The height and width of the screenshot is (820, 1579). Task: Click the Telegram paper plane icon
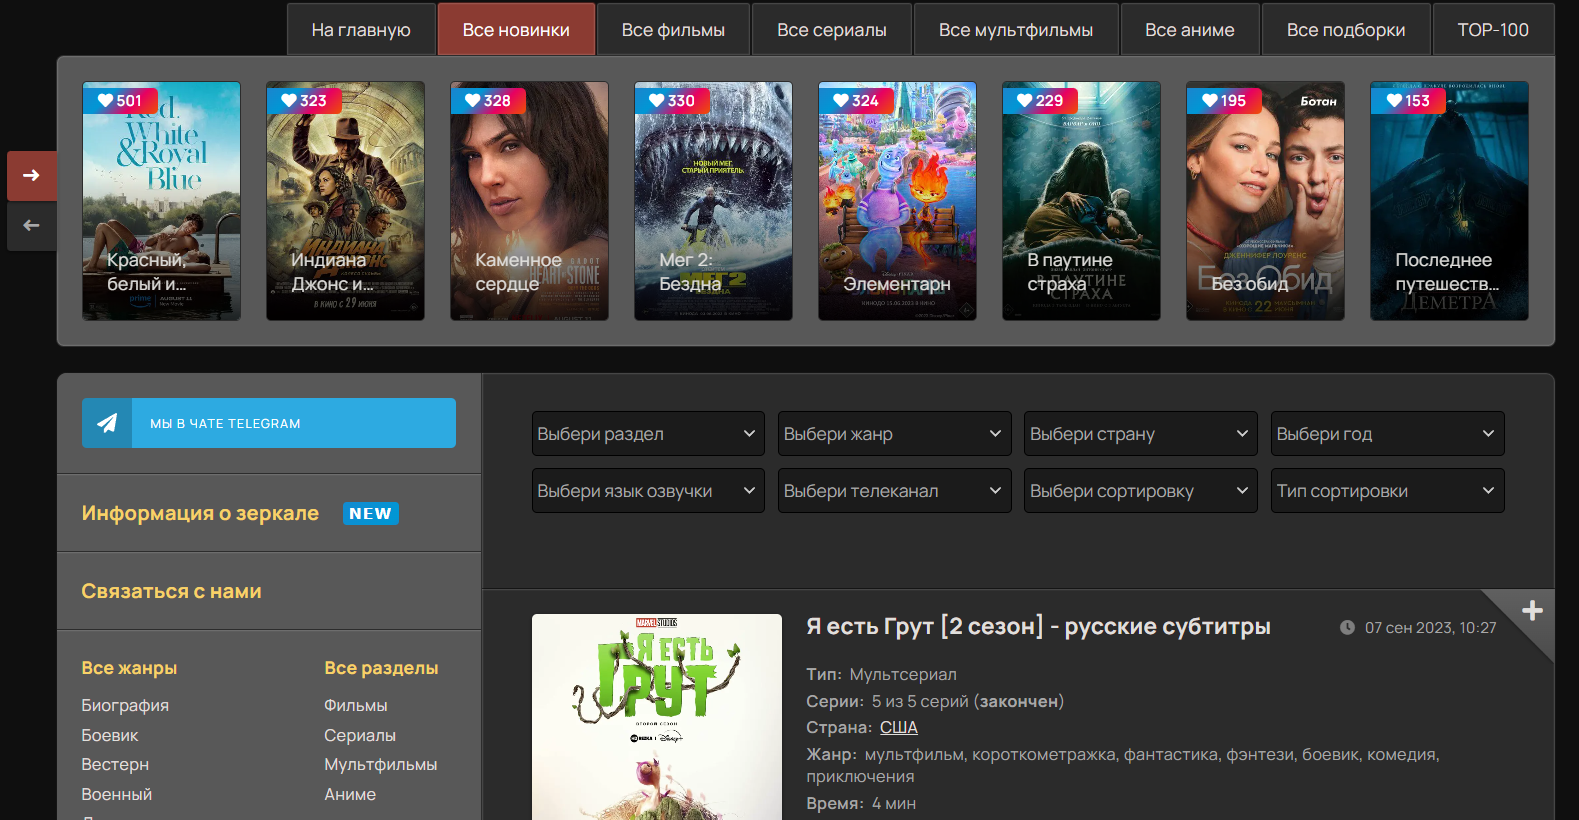coord(107,423)
